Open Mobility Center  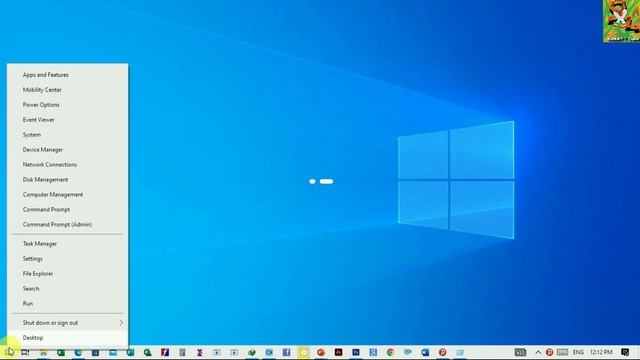[67, 90]
